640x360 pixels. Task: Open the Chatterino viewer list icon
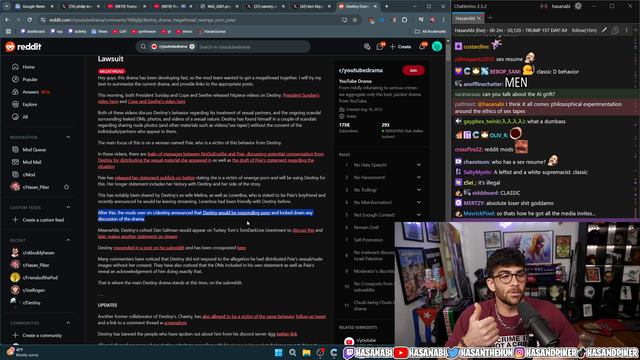(615, 30)
